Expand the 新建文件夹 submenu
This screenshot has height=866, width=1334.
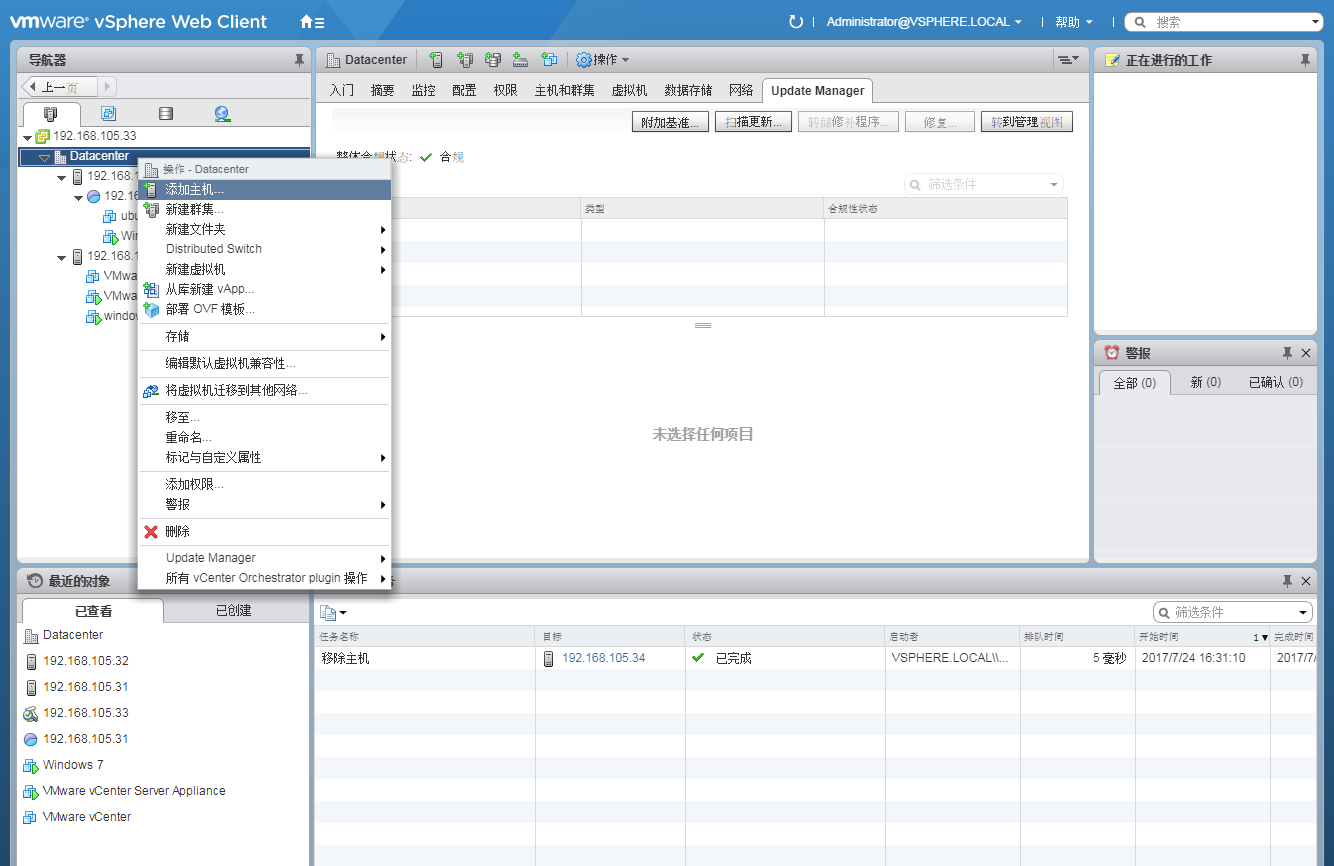coord(265,229)
